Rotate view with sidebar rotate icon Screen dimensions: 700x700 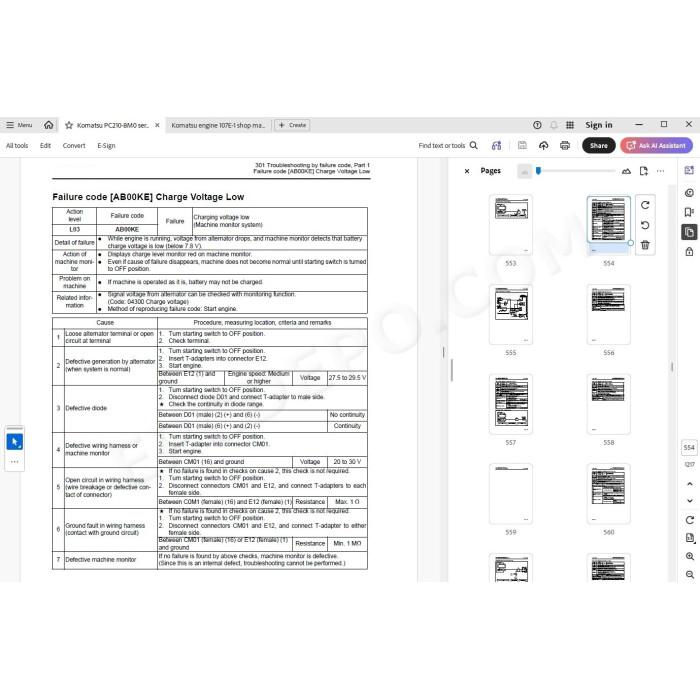click(x=689, y=520)
